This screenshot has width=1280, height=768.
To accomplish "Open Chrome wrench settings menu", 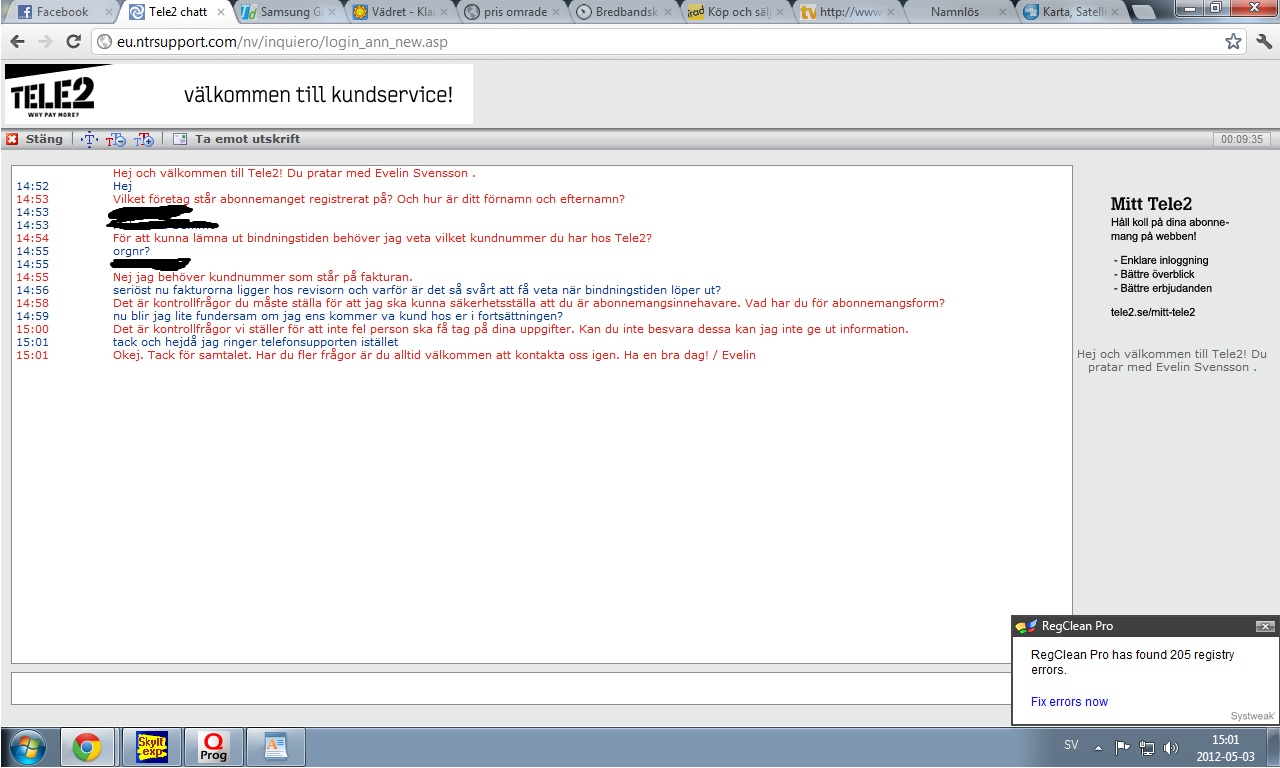I will [1263, 42].
